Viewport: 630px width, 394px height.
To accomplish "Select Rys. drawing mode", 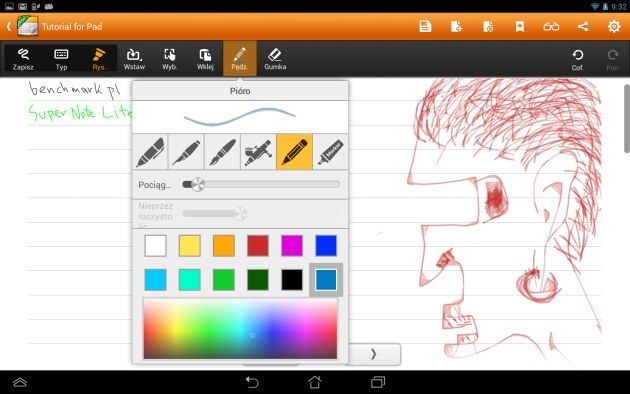I will coord(99,59).
